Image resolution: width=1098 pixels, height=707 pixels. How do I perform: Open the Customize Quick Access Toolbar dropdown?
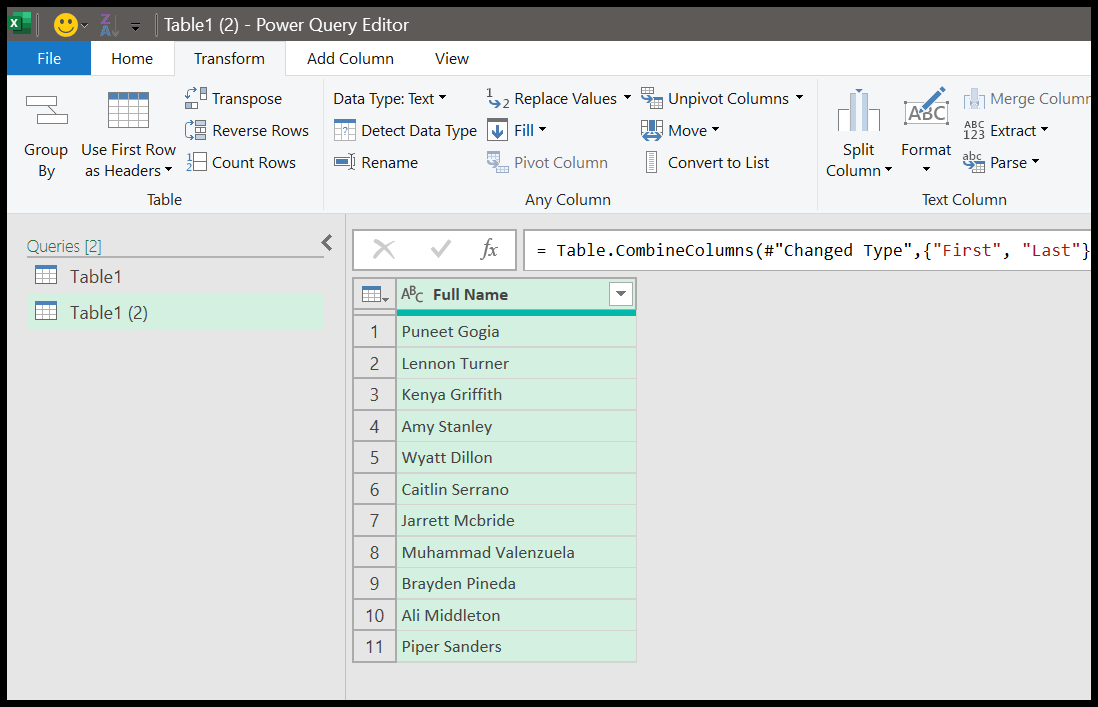[x=136, y=27]
